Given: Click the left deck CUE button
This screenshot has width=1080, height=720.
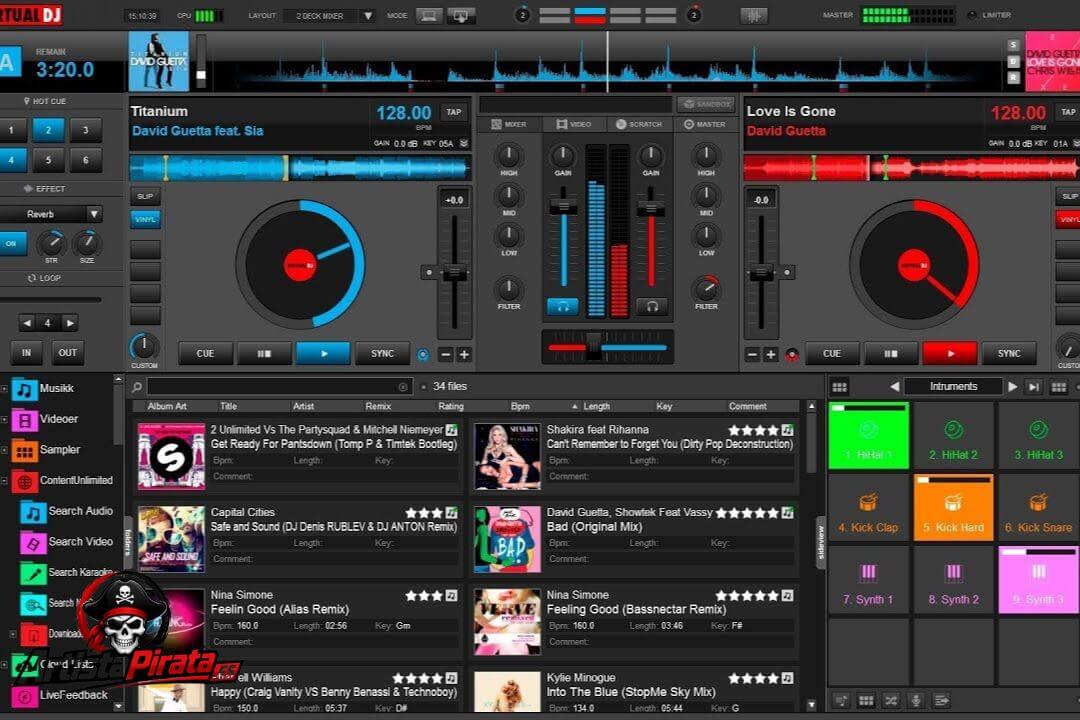Looking at the screenshot, I should [205, 353].
